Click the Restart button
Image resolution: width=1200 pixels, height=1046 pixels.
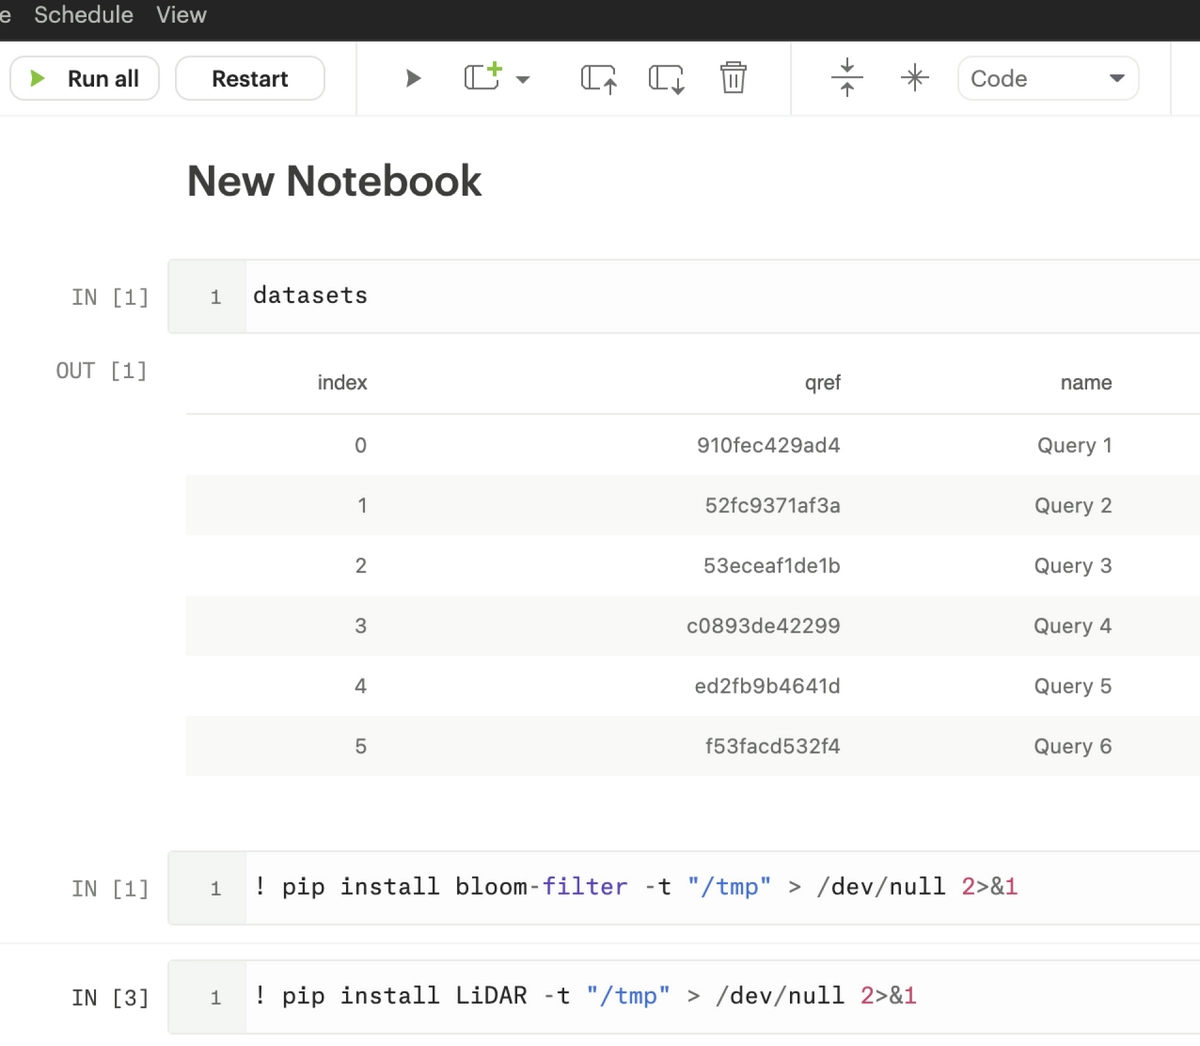pos(249,78)
